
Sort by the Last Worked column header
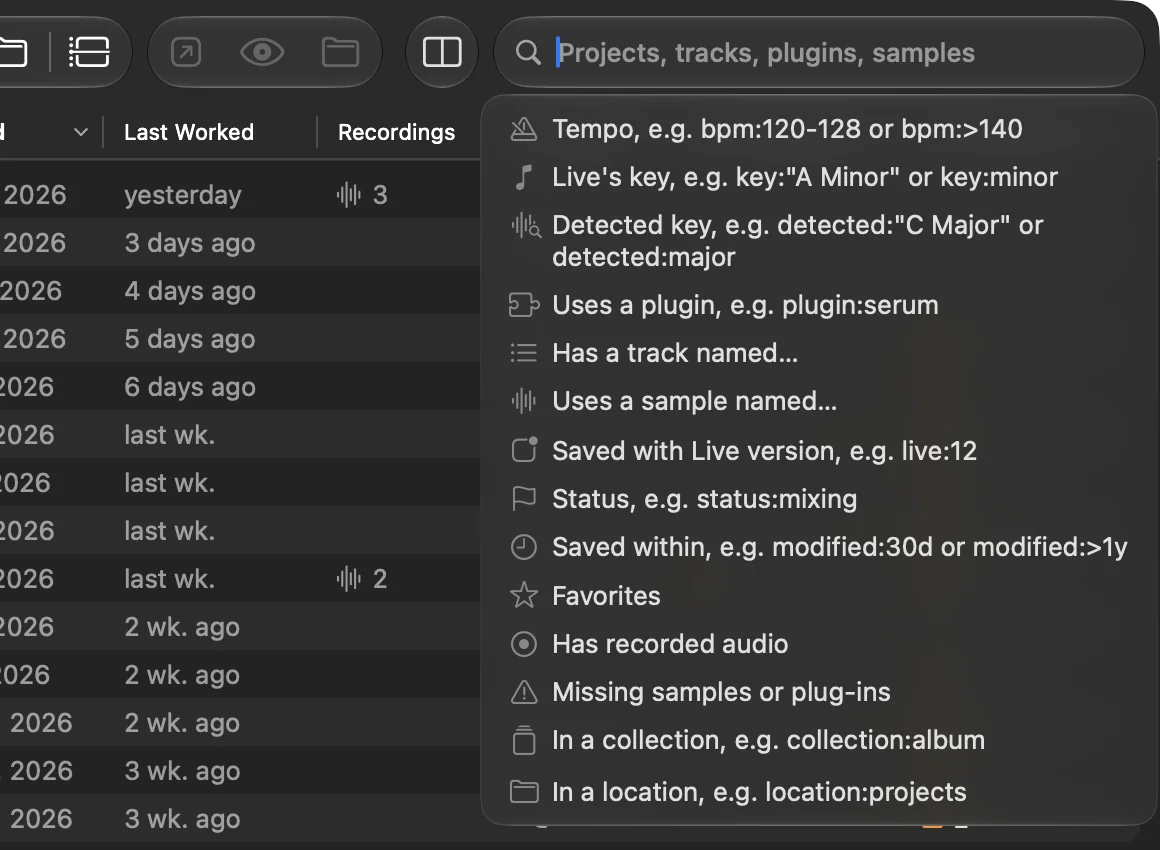tap(189, 132)
